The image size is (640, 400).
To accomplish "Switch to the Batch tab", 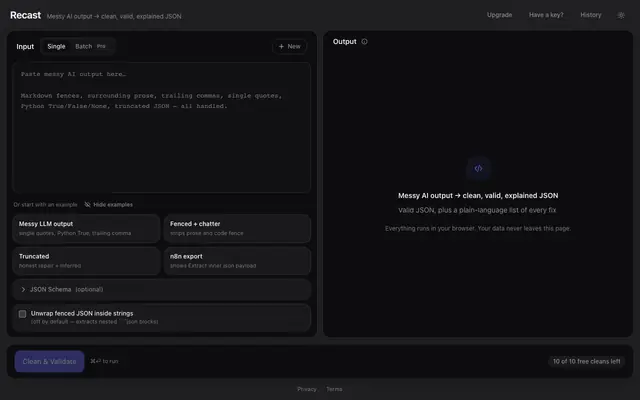I will [x=90, y=47].
